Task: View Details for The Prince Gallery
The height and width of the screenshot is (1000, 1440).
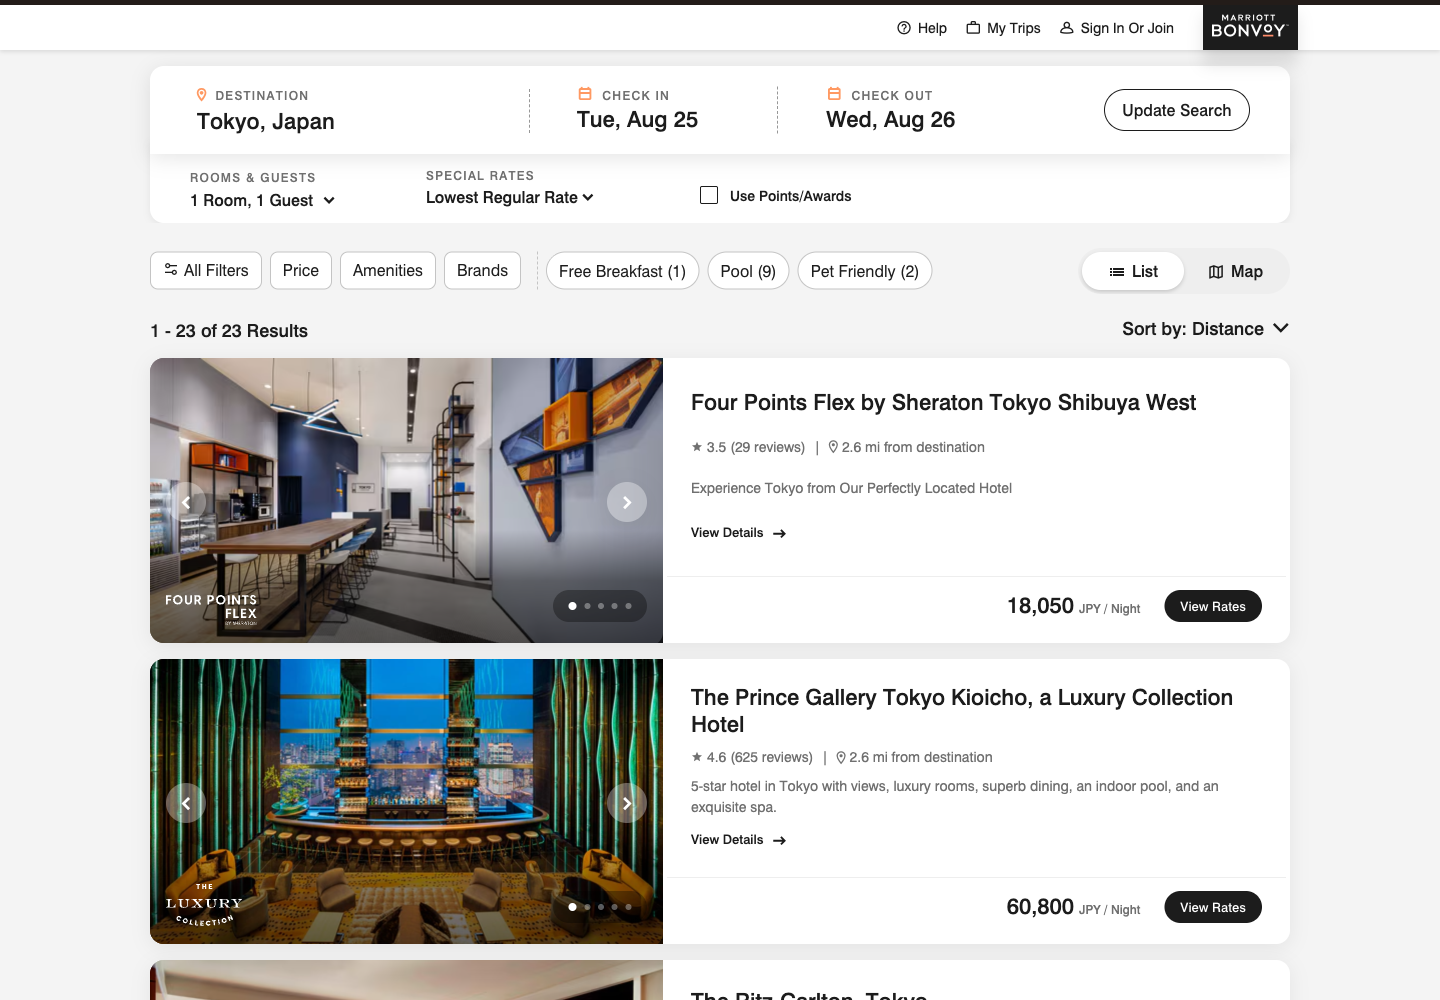Action: pos(738,840)
